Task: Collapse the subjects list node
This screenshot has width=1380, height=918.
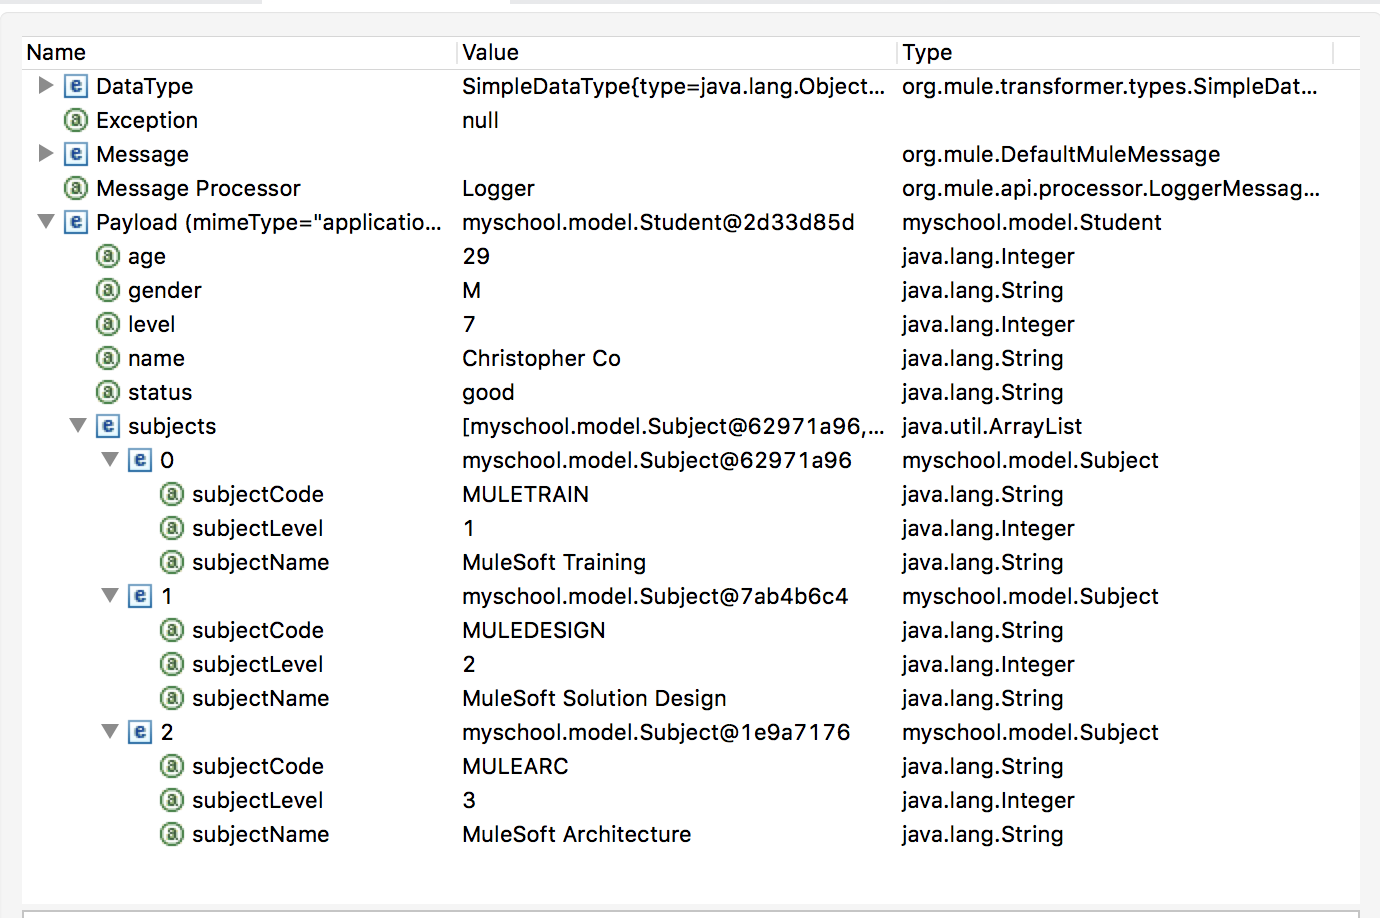Action: [x=78, y=425]
